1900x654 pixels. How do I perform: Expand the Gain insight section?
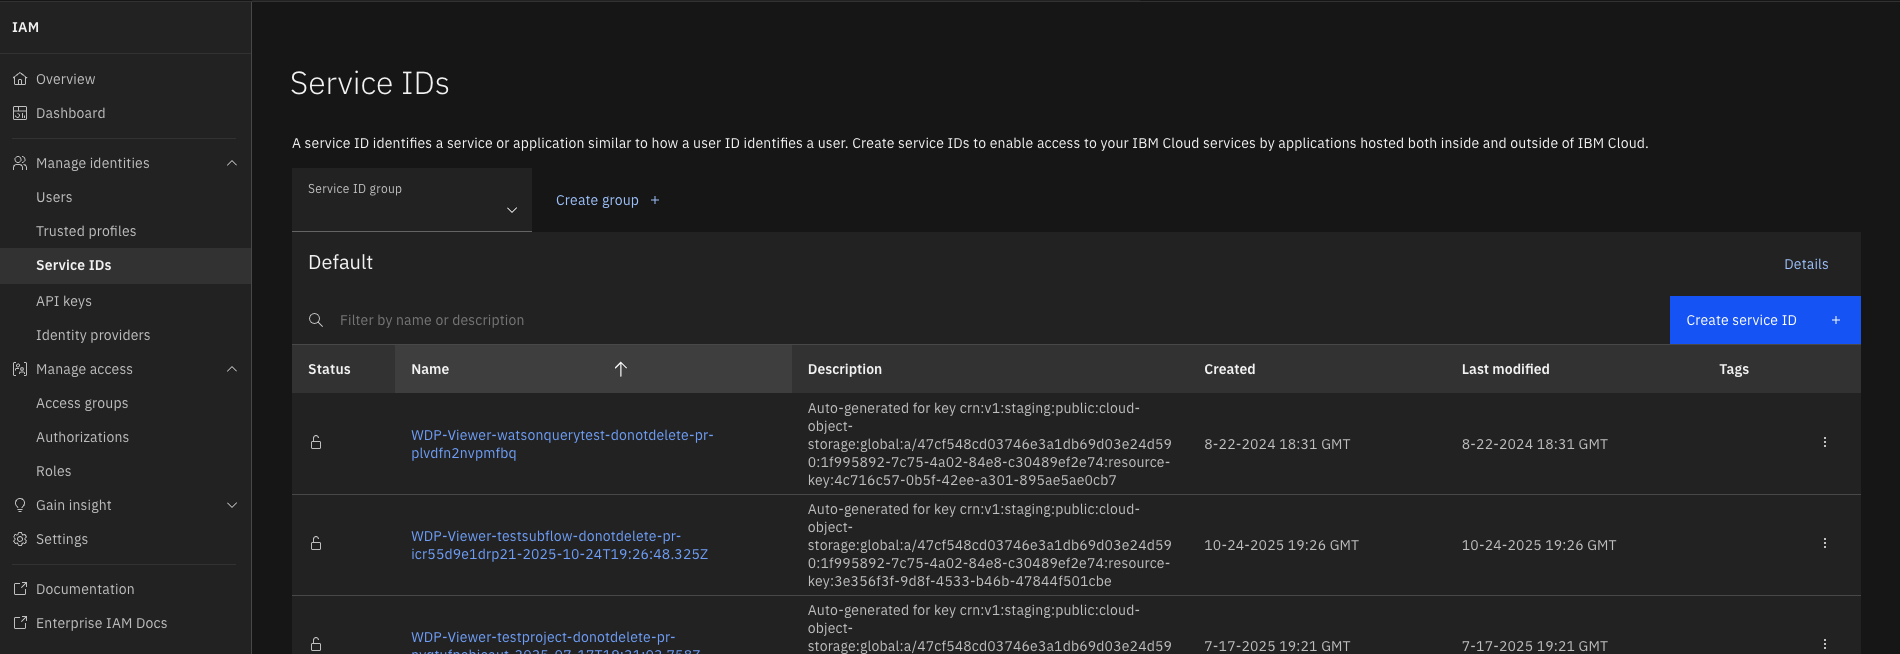232,505
